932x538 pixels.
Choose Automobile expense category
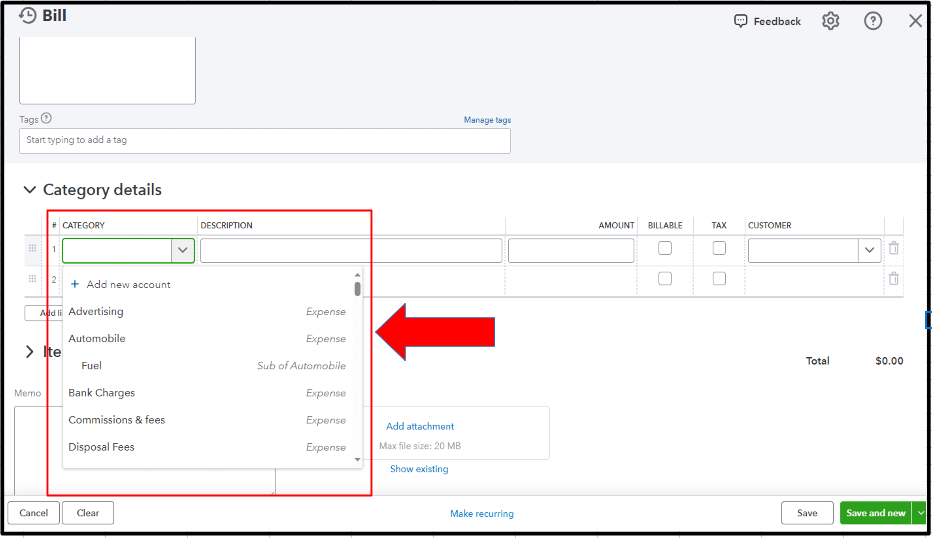[x=208, y=339]
